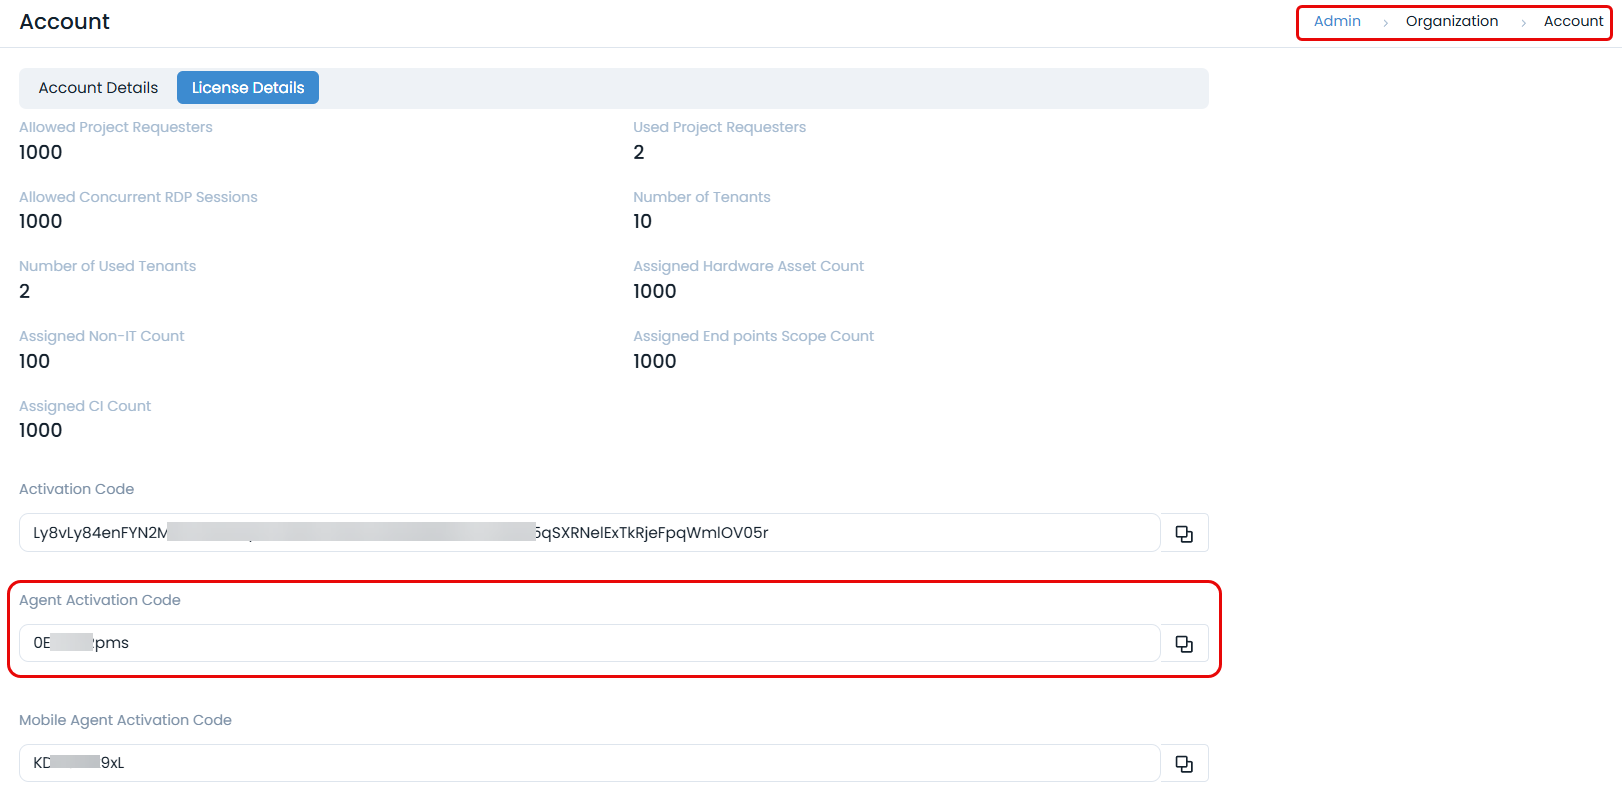This screenshot has height=795, width=1622.
Task: Click the Used Project Requesters label
Action: point(719,127)
